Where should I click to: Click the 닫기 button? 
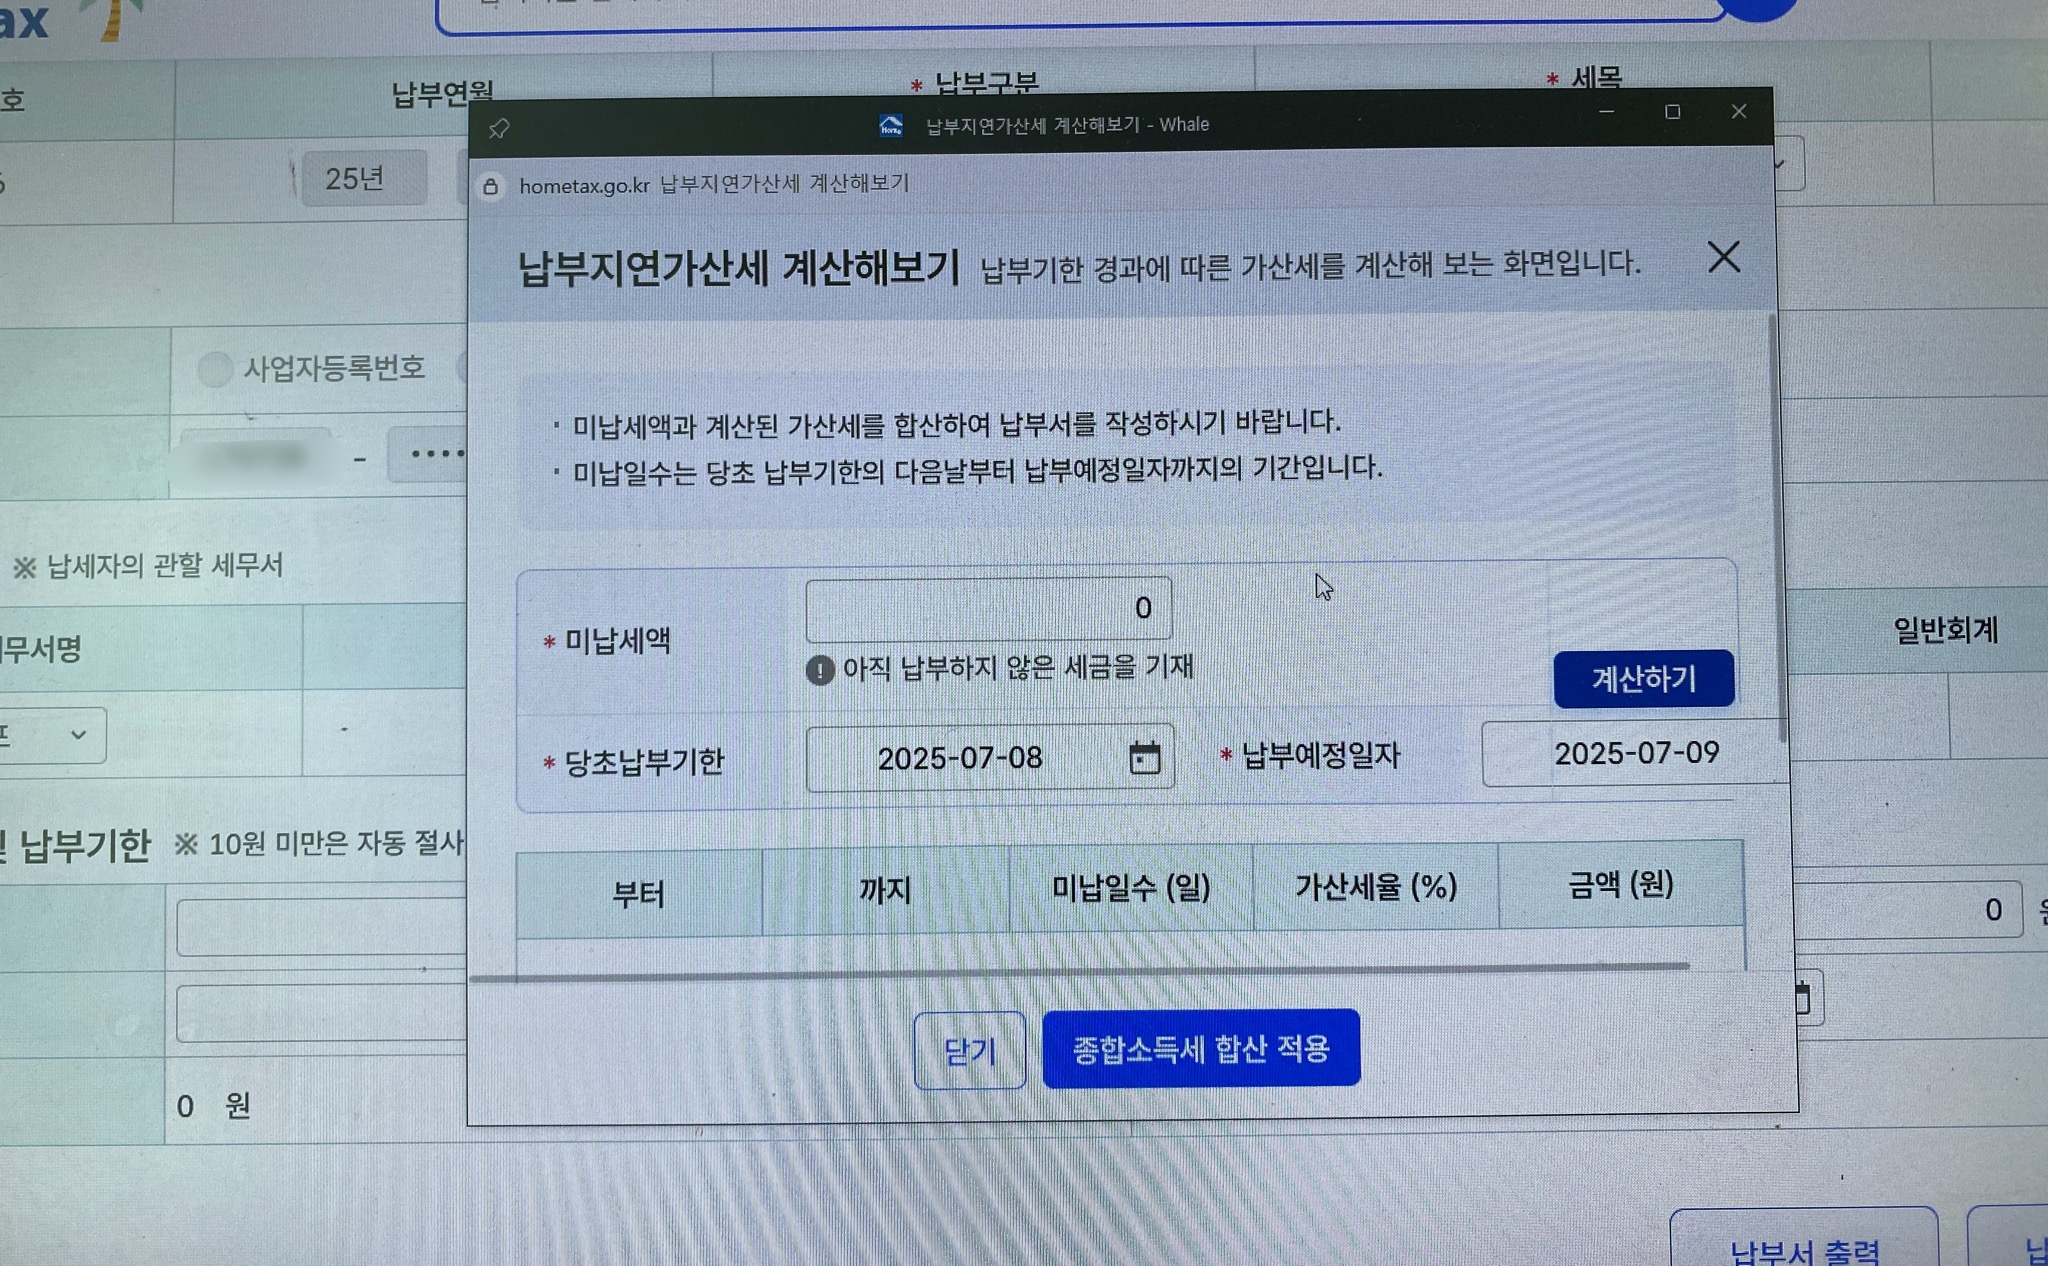pos(969,1050)
